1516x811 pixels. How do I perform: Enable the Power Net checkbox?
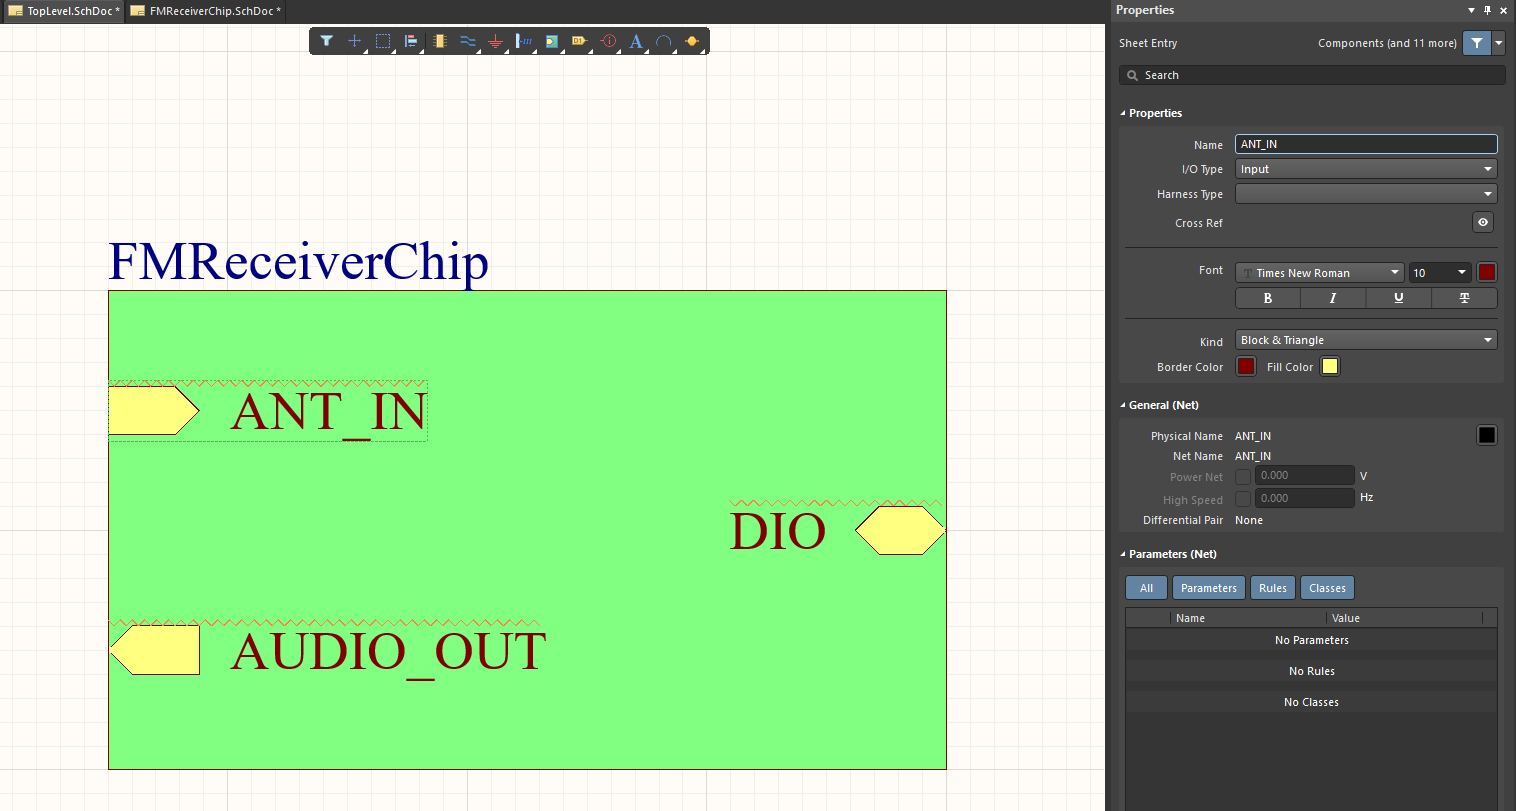[x=1243, y=477]
